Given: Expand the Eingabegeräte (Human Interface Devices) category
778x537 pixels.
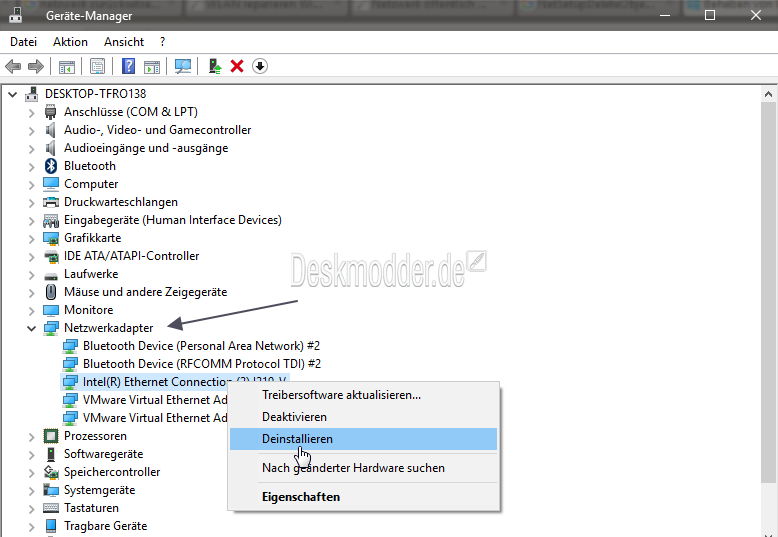Looking at the screenshot, I should (x=31, y=220).
